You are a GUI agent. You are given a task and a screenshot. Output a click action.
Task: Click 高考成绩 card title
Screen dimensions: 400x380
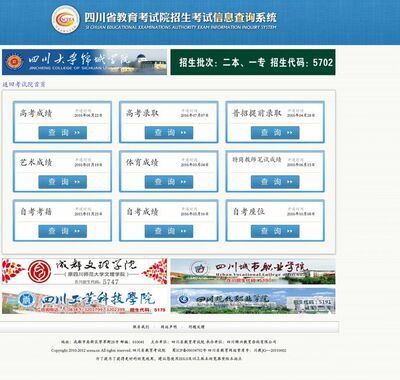(x=36, y=113)
